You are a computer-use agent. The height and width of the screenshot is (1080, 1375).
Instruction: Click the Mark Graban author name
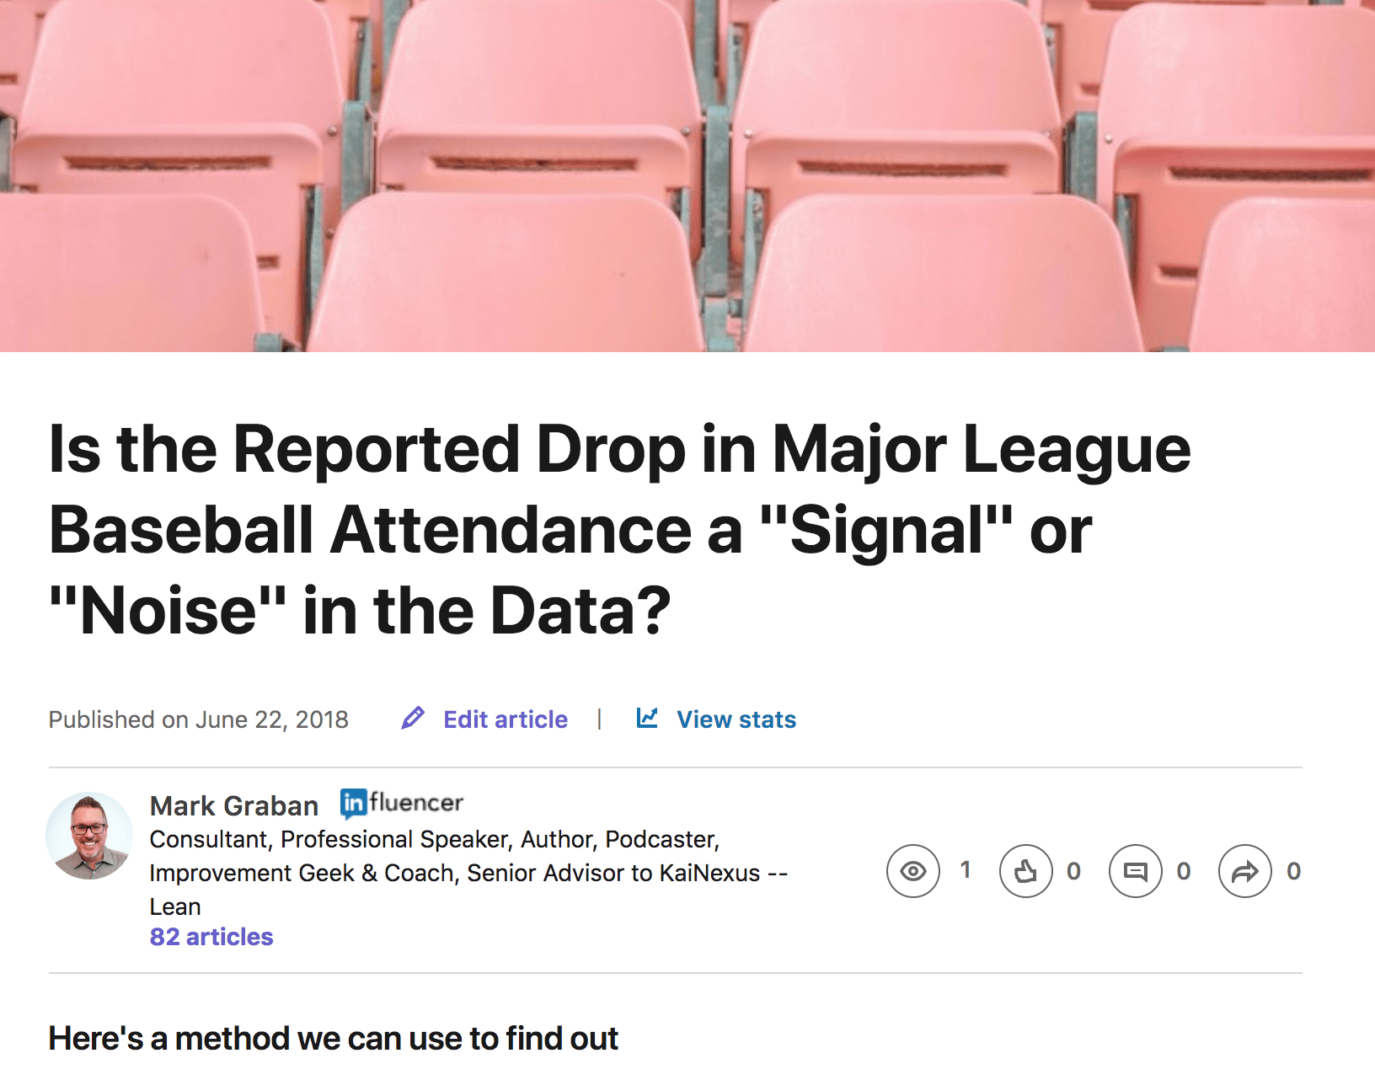coord(234,806)
